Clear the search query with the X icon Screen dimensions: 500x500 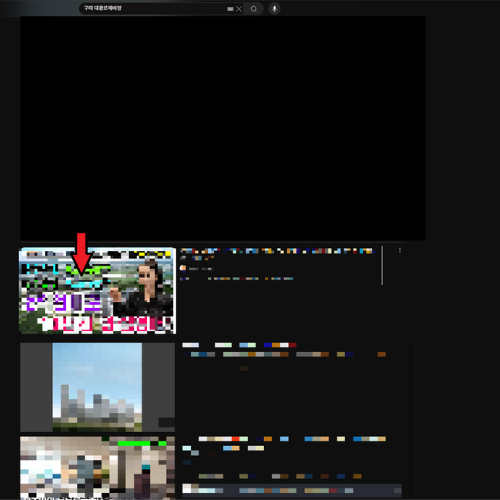239,9
